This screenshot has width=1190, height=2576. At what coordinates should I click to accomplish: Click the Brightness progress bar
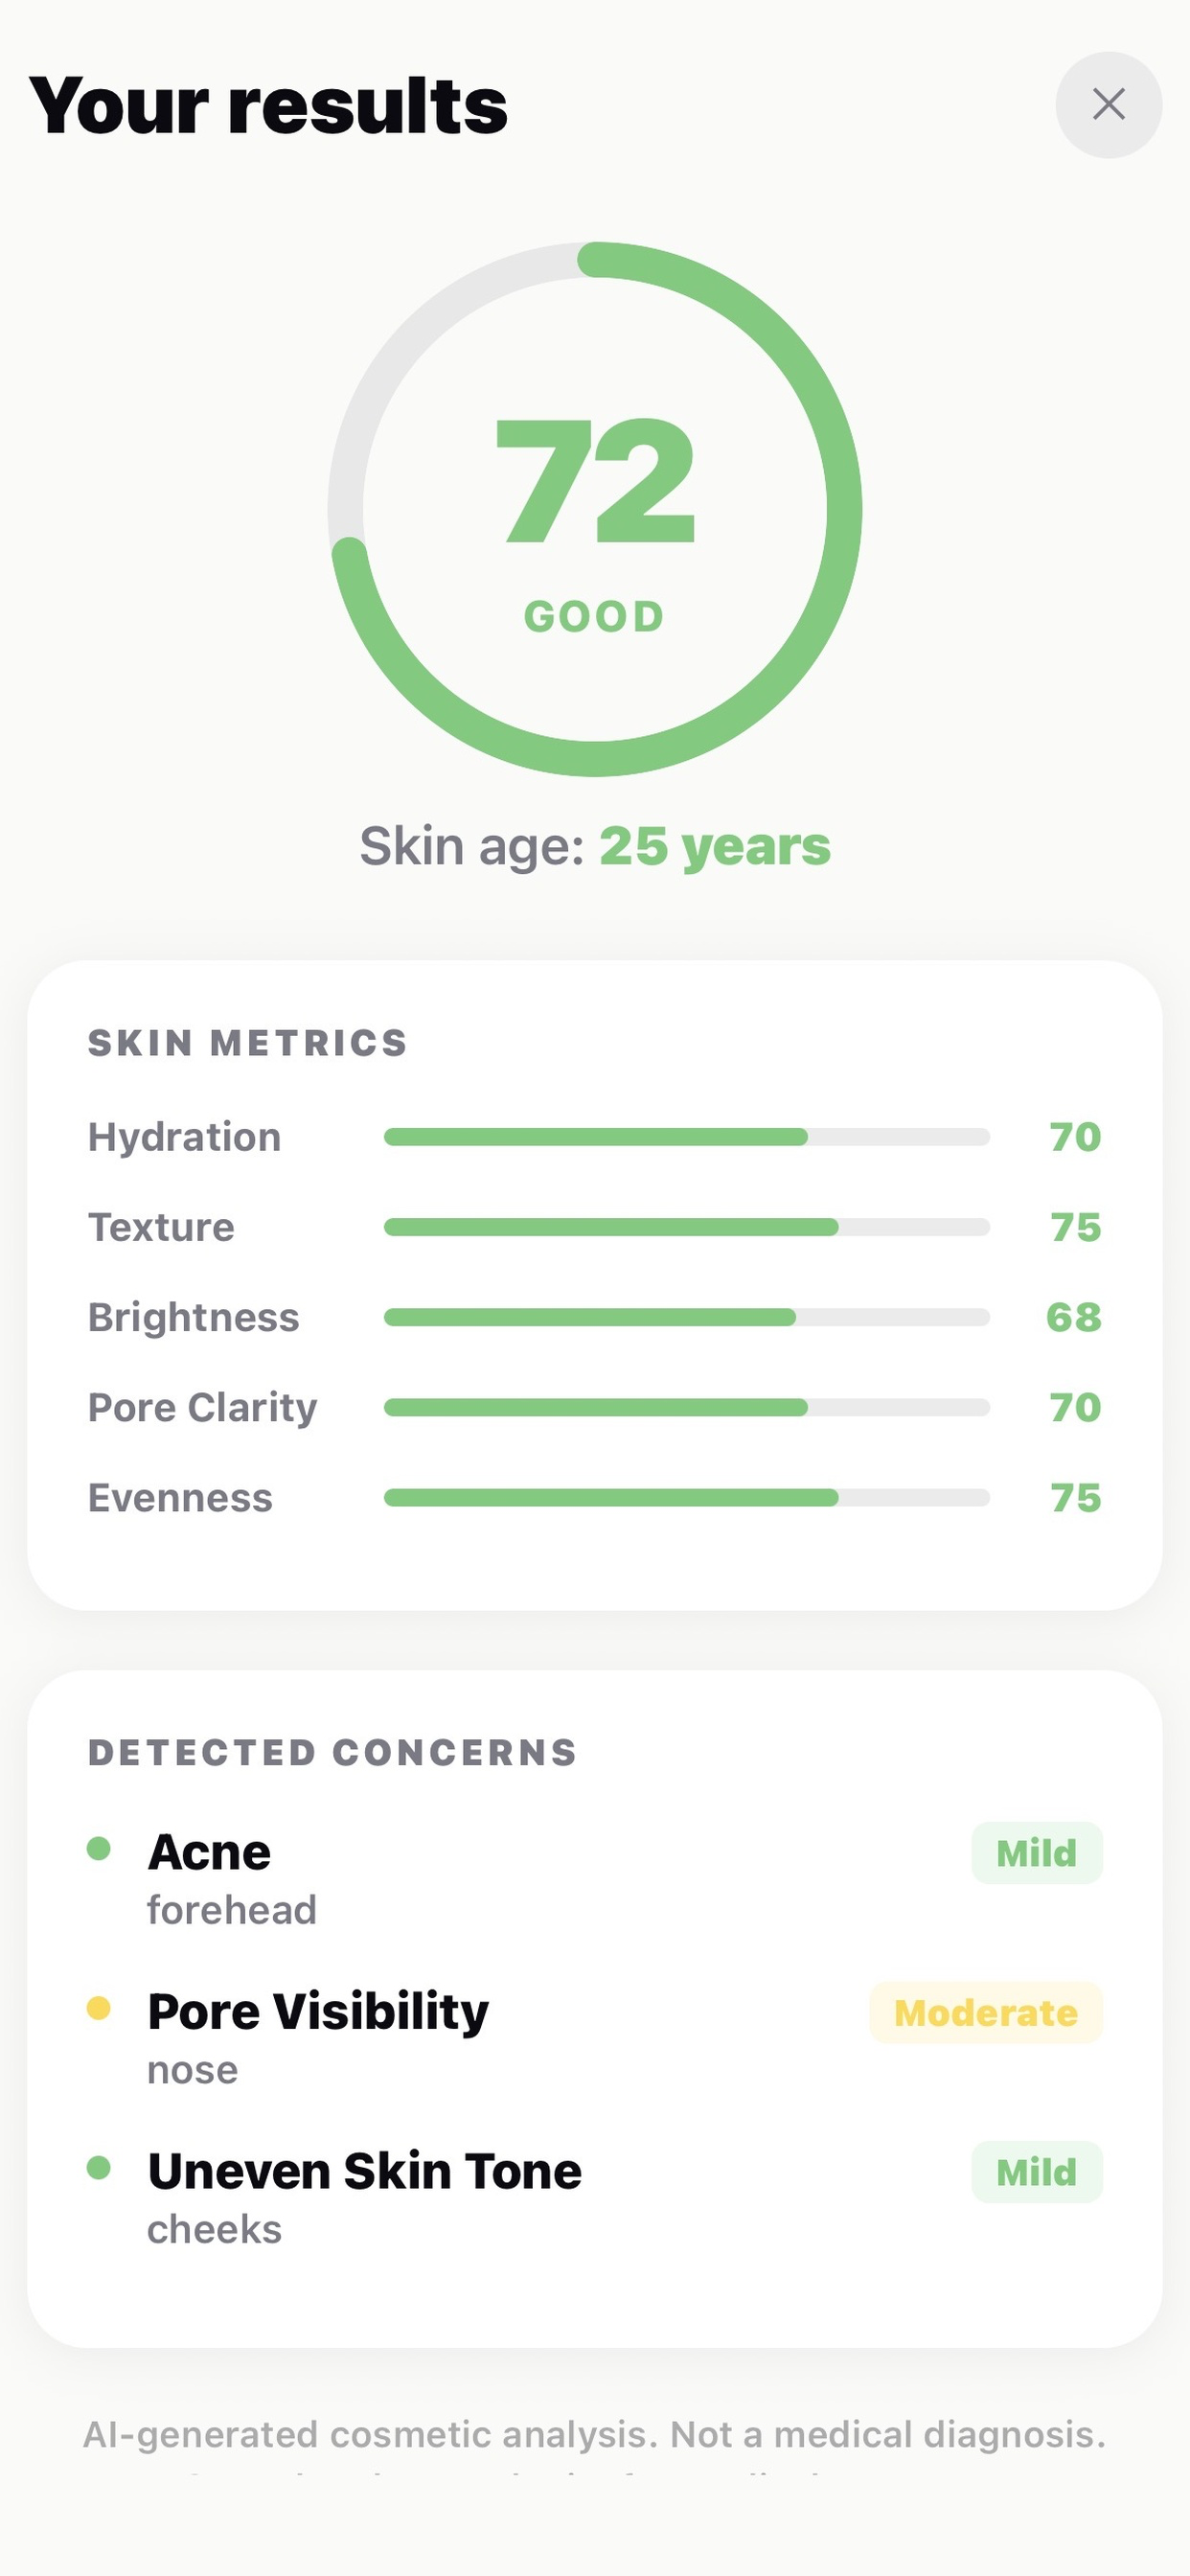687,1317
